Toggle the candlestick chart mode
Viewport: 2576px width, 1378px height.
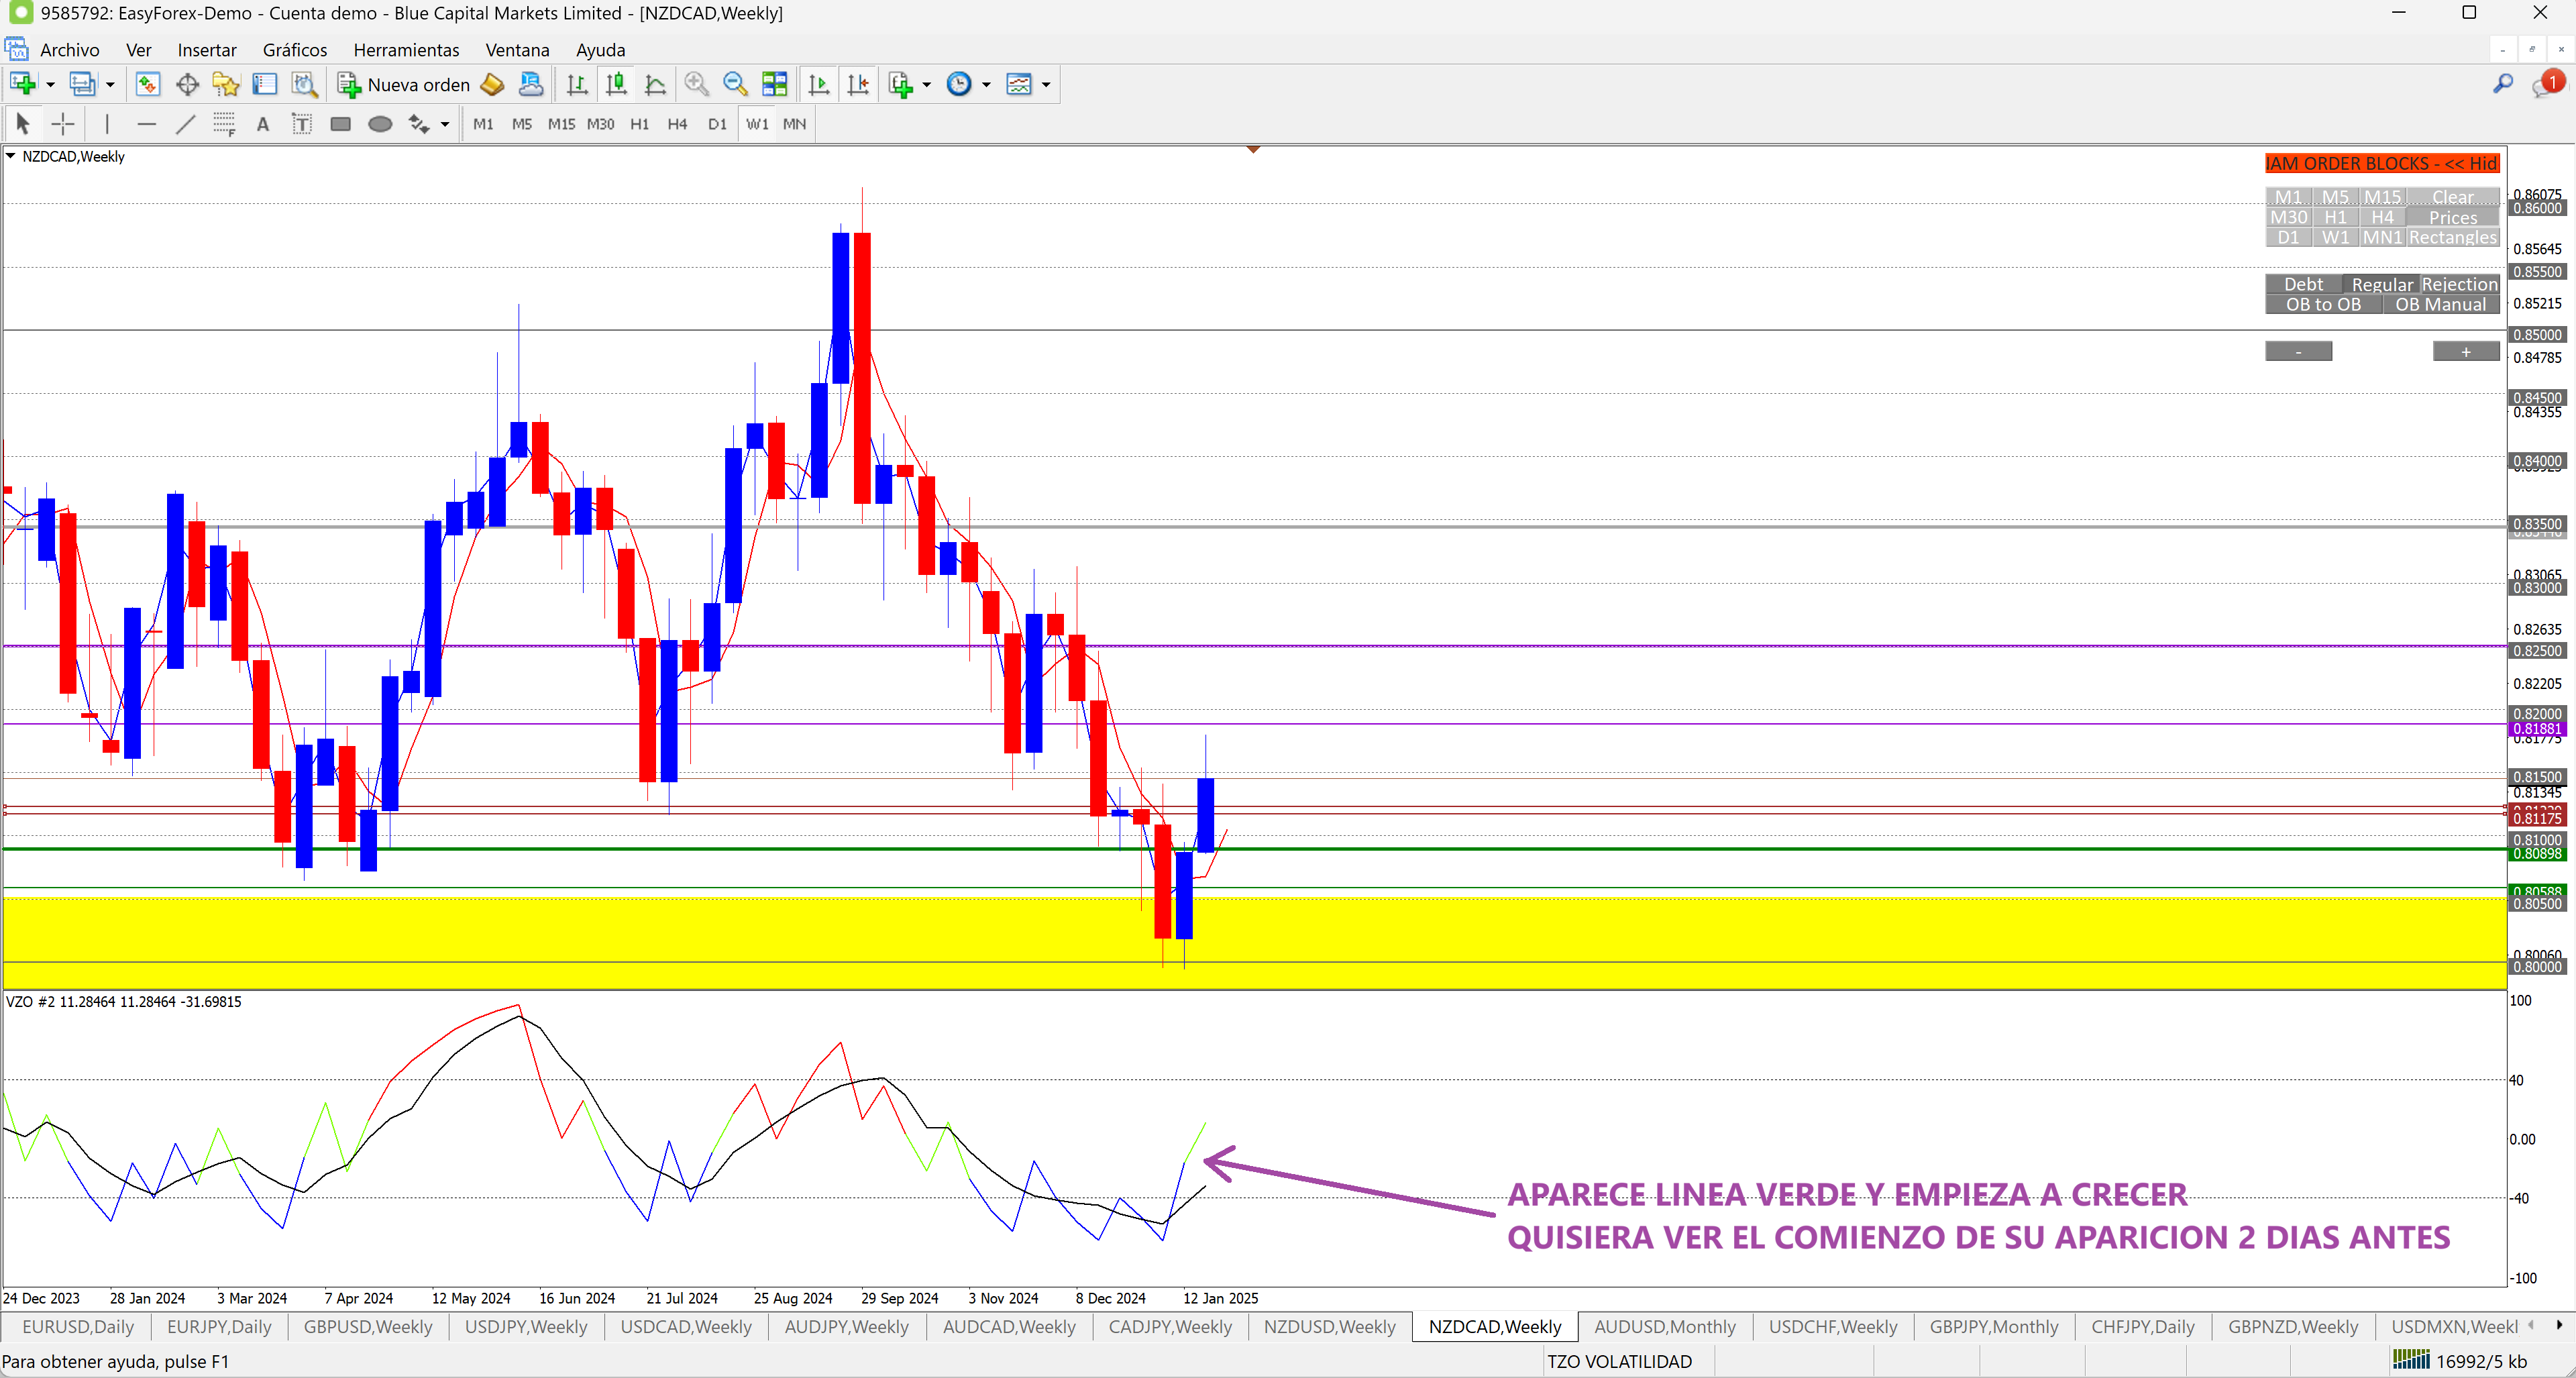(x=616, y=85)
